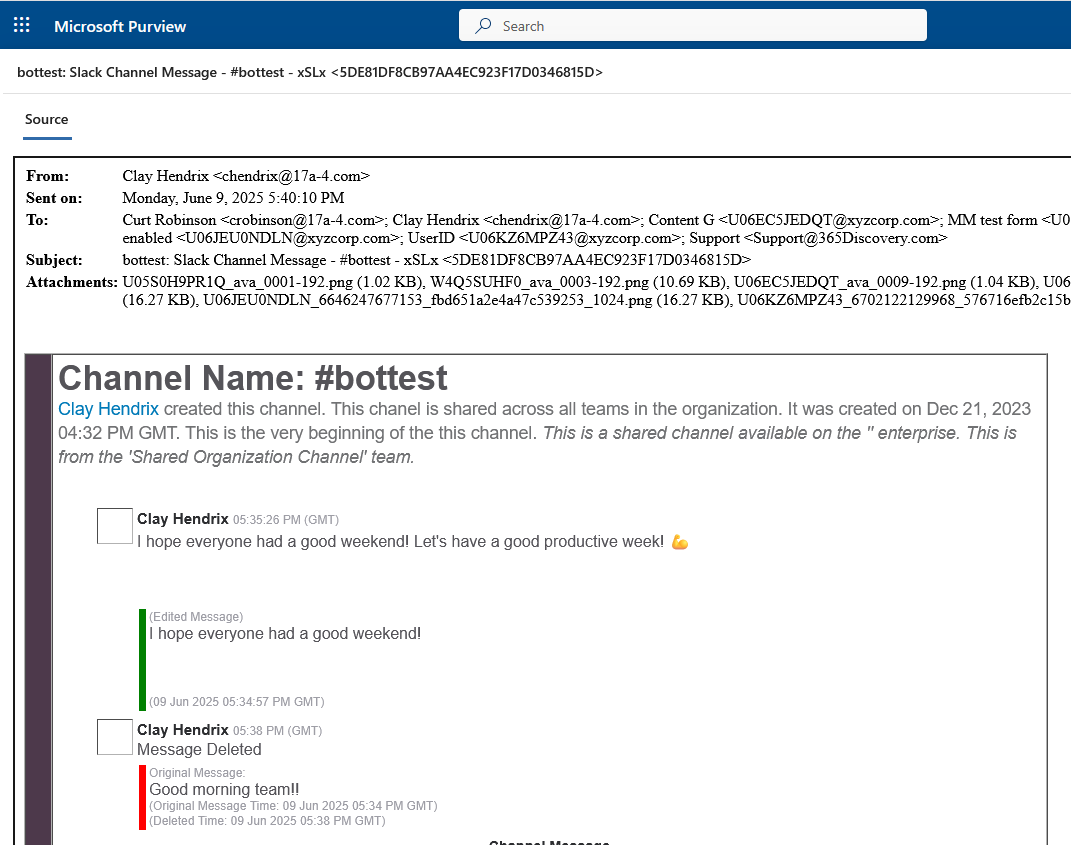Screen dimensions: 1071x845
Task: Click the 'To:' field label
Action: coord(37,220)
